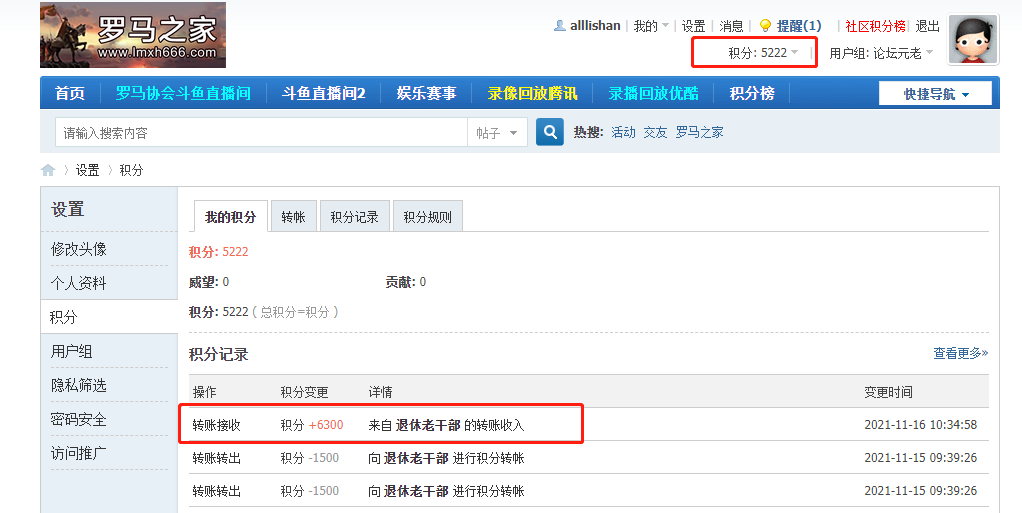This screenshot has height=513, width=1022.
Task: Select 密码安全 in the sidebar
Action: tap(79, 419)
